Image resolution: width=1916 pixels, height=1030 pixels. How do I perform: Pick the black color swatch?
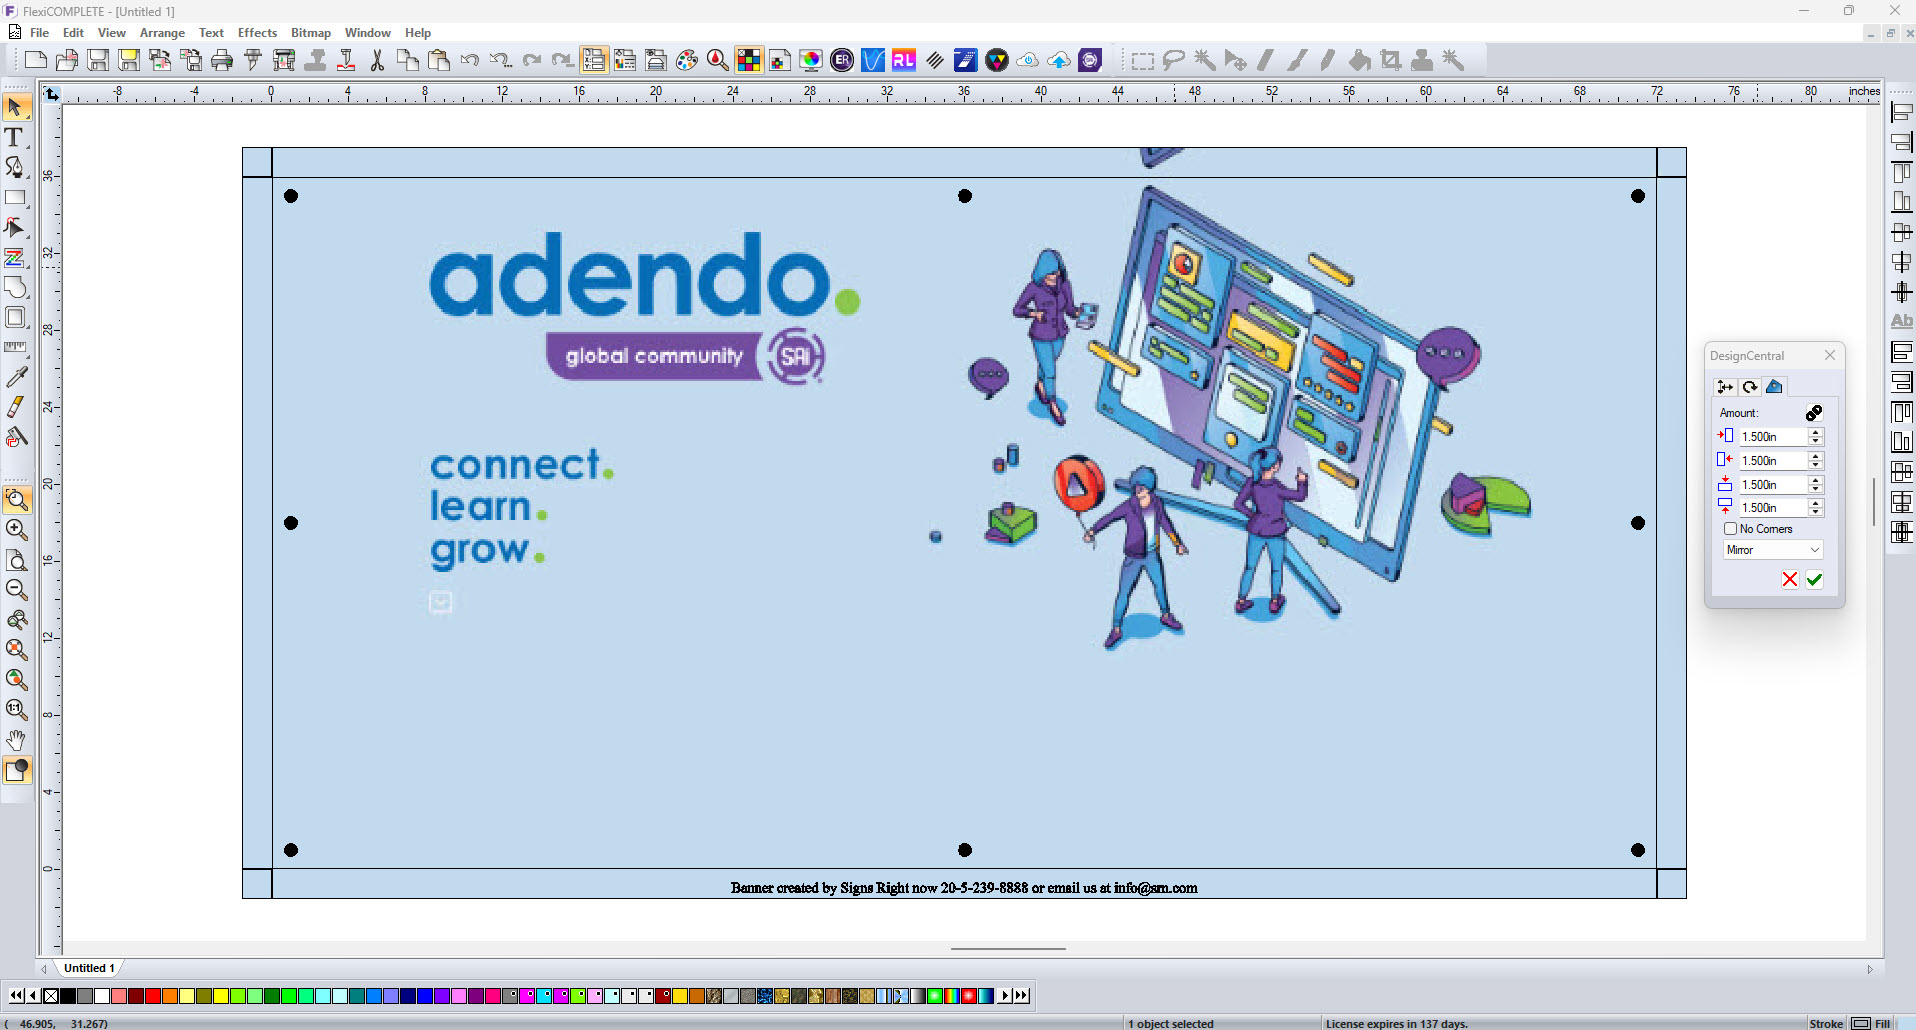coord(68,995)
